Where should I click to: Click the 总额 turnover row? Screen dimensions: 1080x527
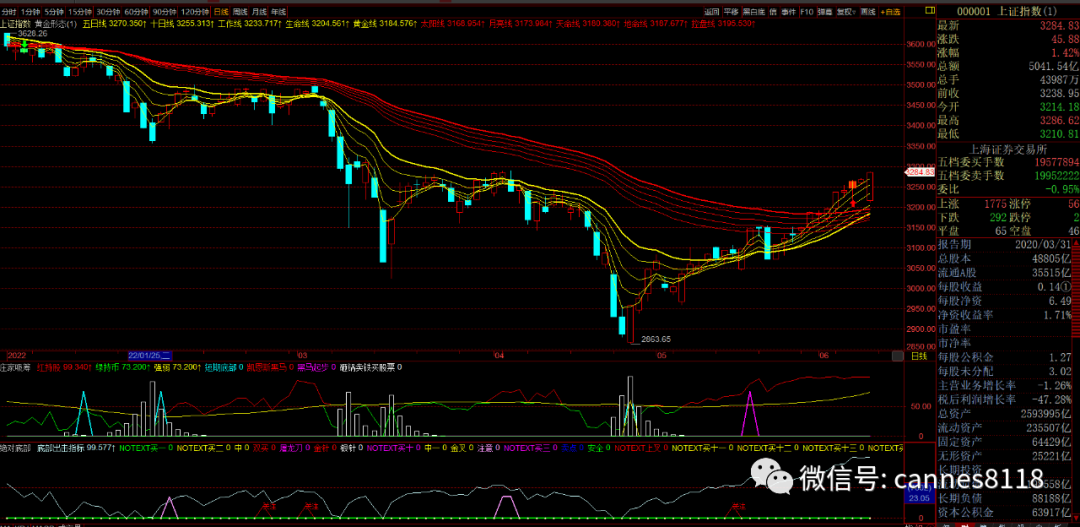coord(1008,66)
